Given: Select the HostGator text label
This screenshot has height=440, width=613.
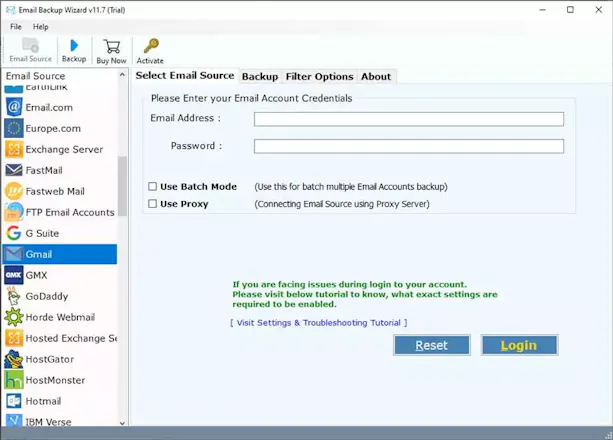Looking at the screenshot, I should click(50, 359).
